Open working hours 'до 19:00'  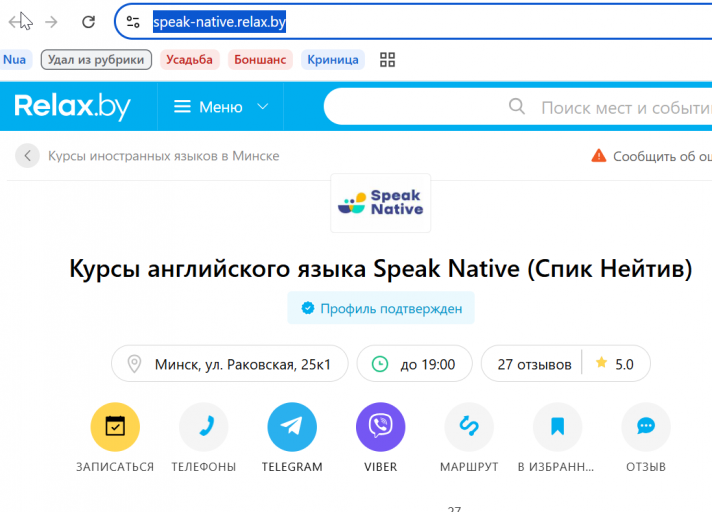415,364
